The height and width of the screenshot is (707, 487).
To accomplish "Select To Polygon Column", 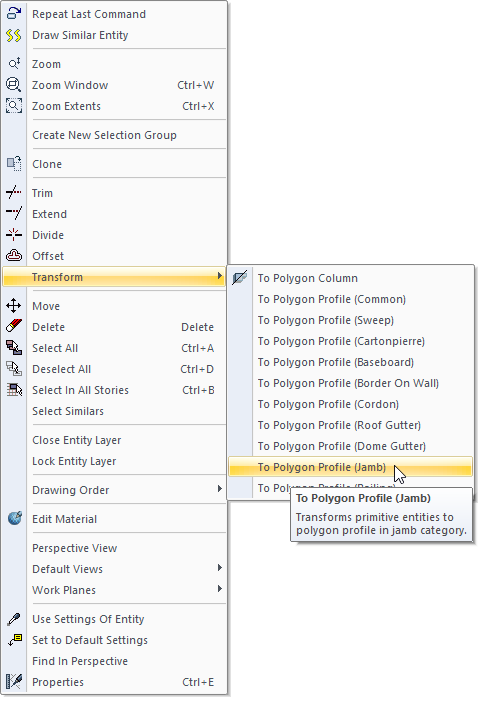I will pyautogui.click(x=350, y=278).
